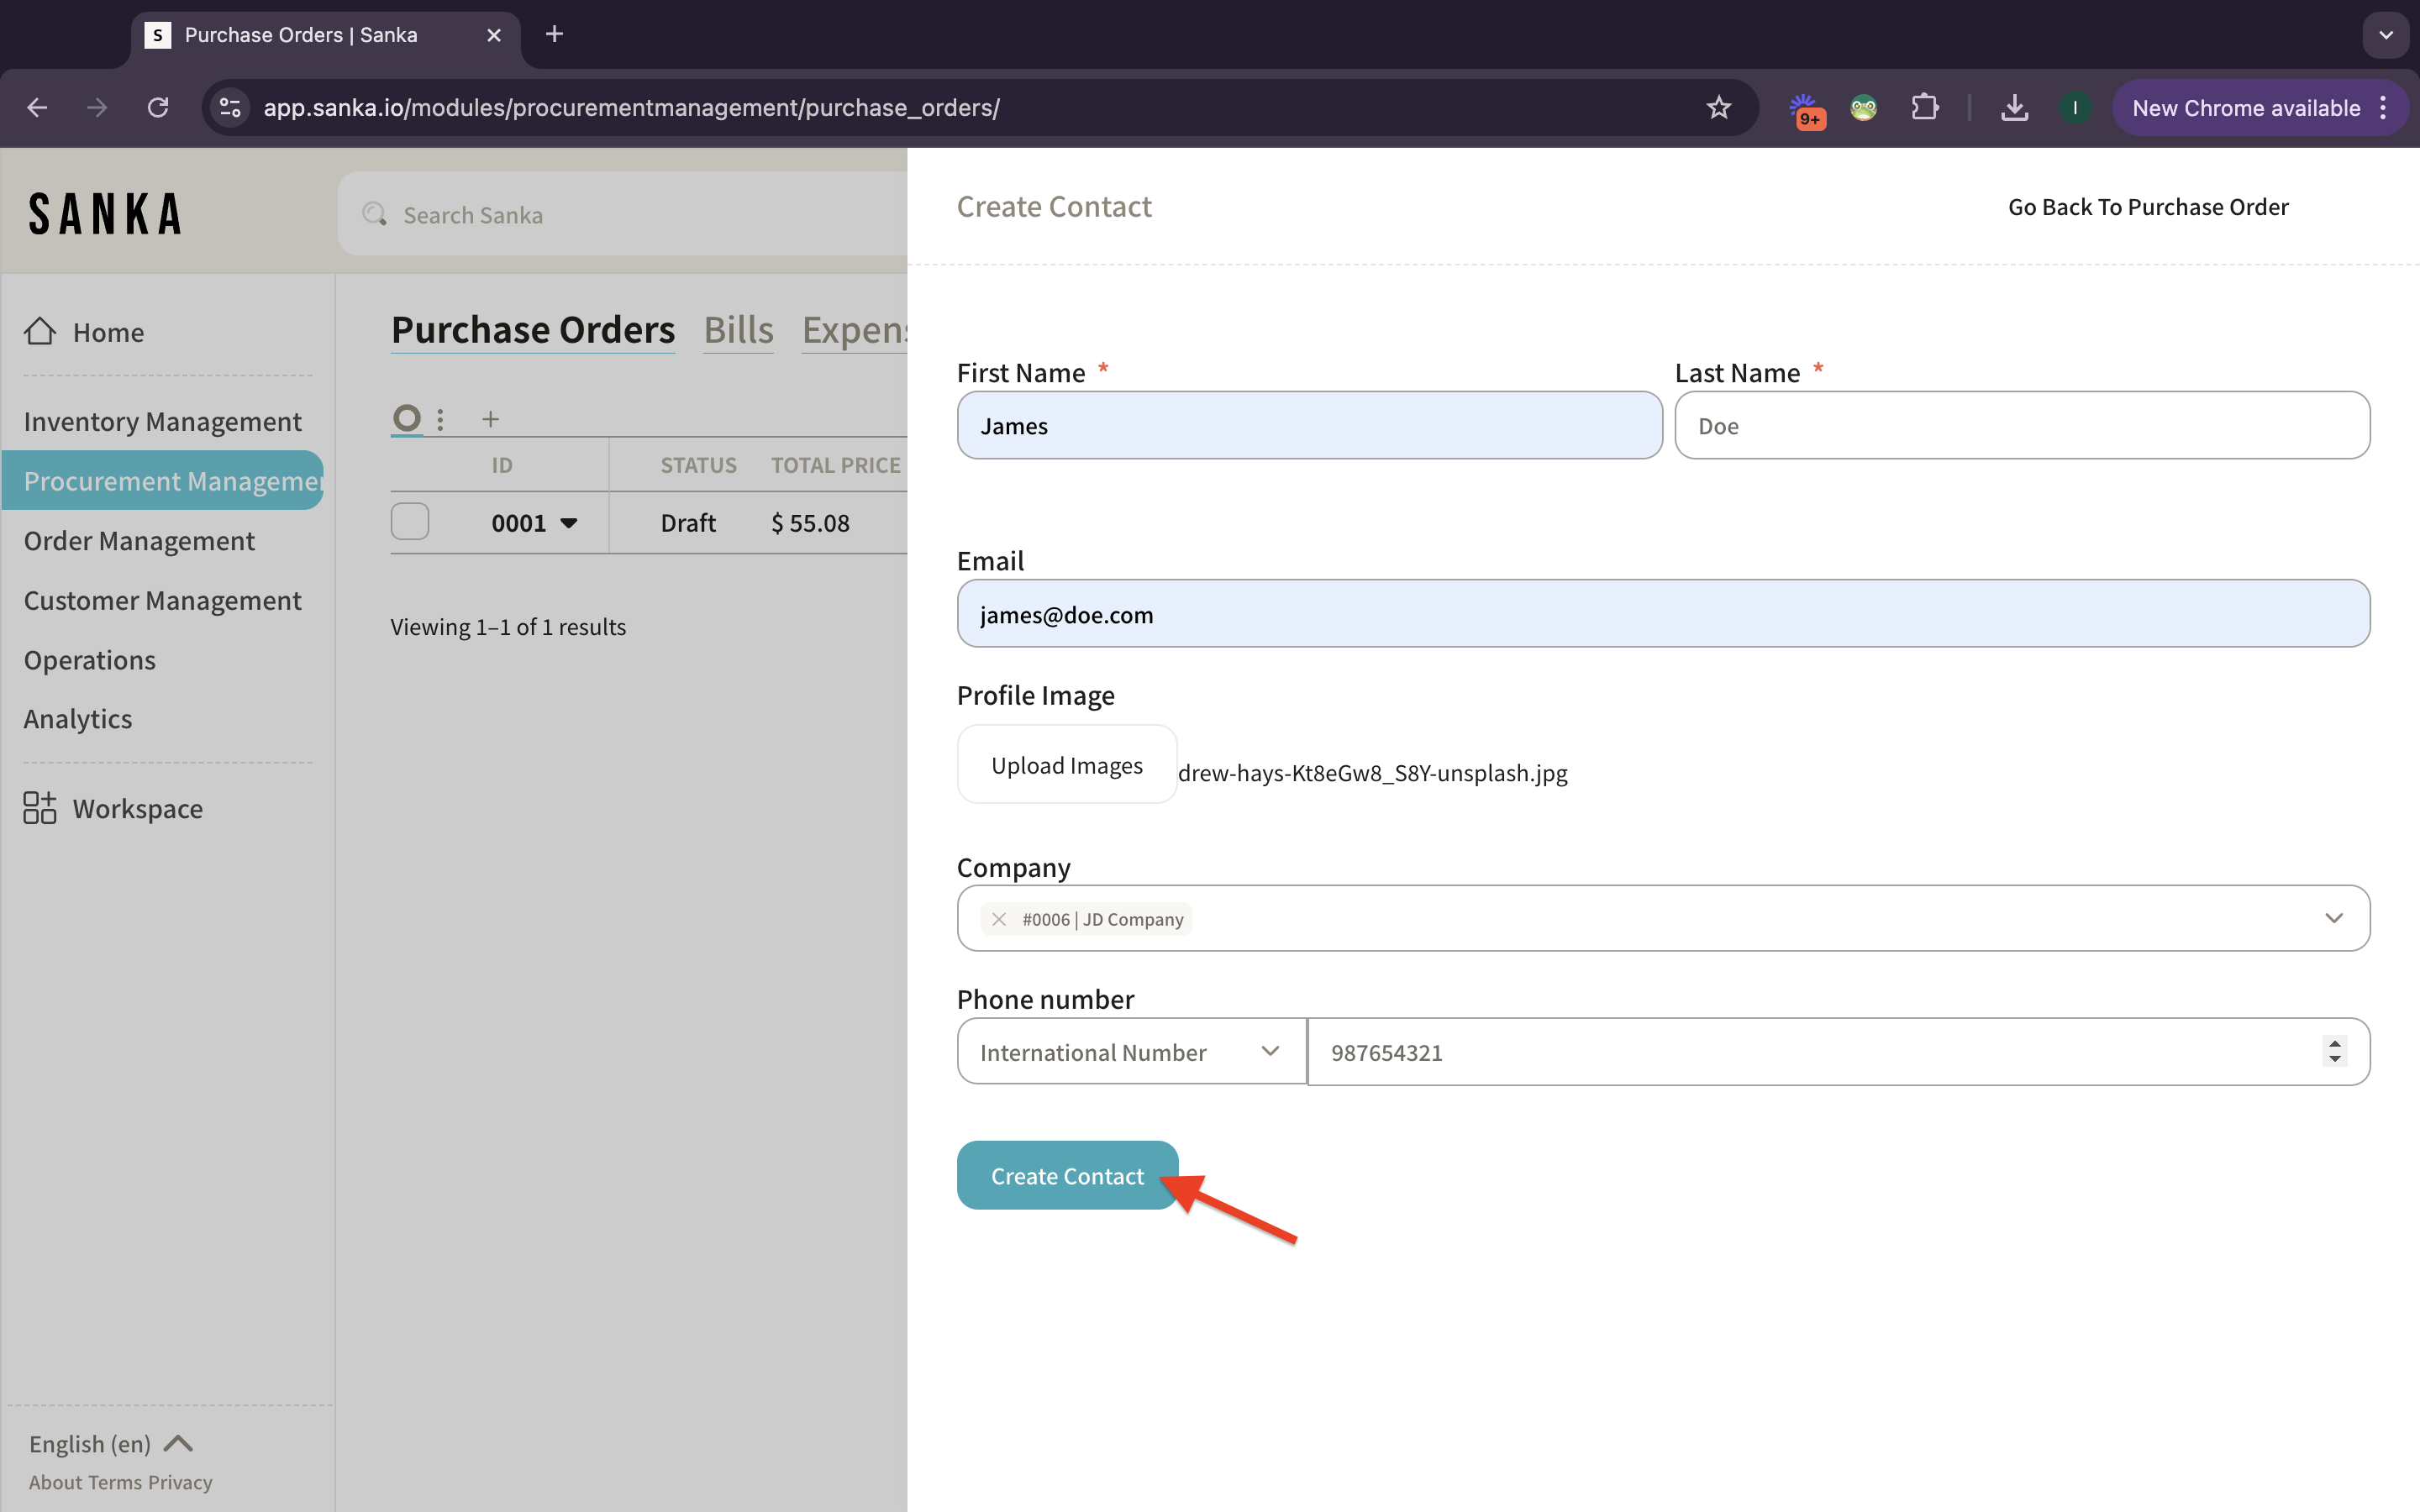
Task: Click the First Name input field
Action: pos(1308,425)
